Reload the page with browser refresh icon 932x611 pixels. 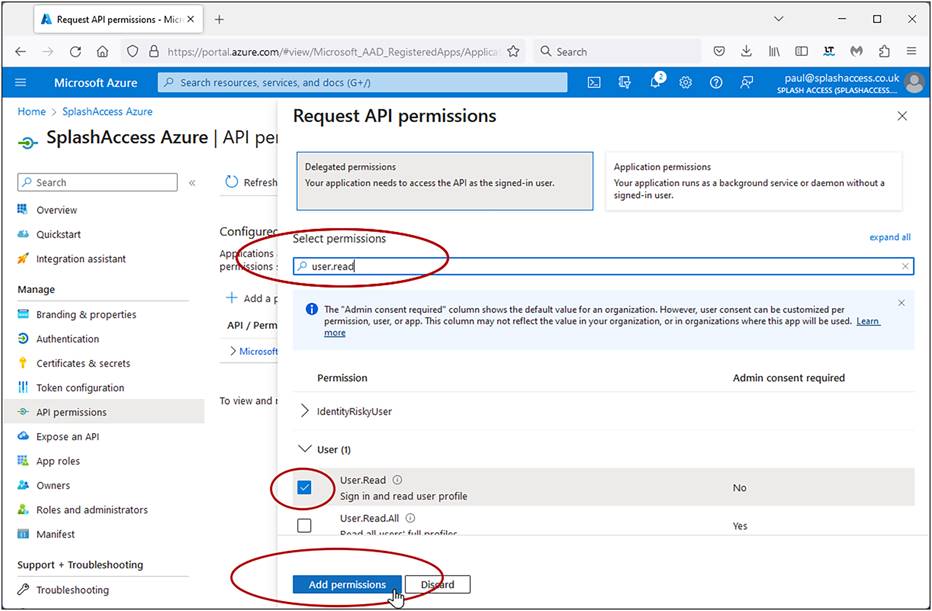[75, 52]
